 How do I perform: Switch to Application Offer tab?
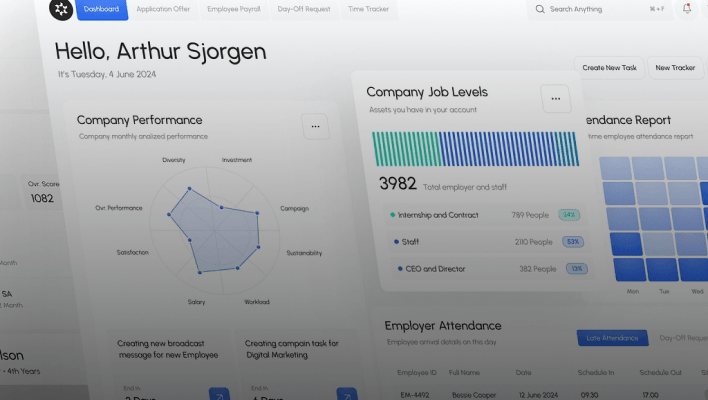pyautogui.click(x=163, y=9)
